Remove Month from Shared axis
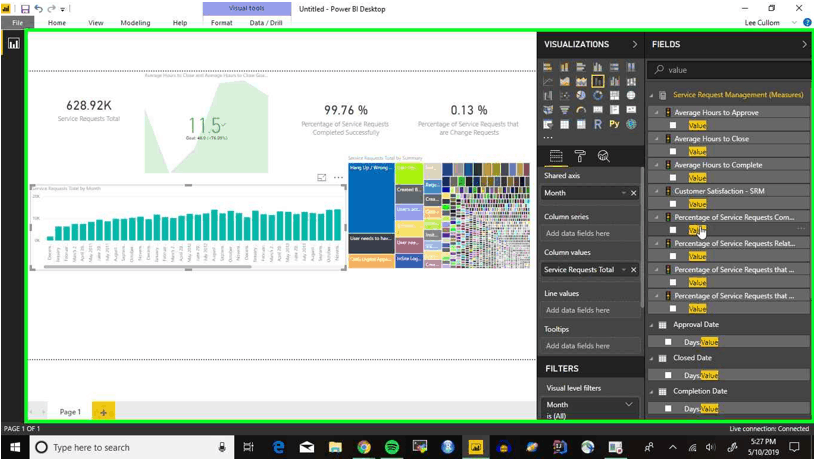Screen dimensions: 816x459 coord(634,193)
